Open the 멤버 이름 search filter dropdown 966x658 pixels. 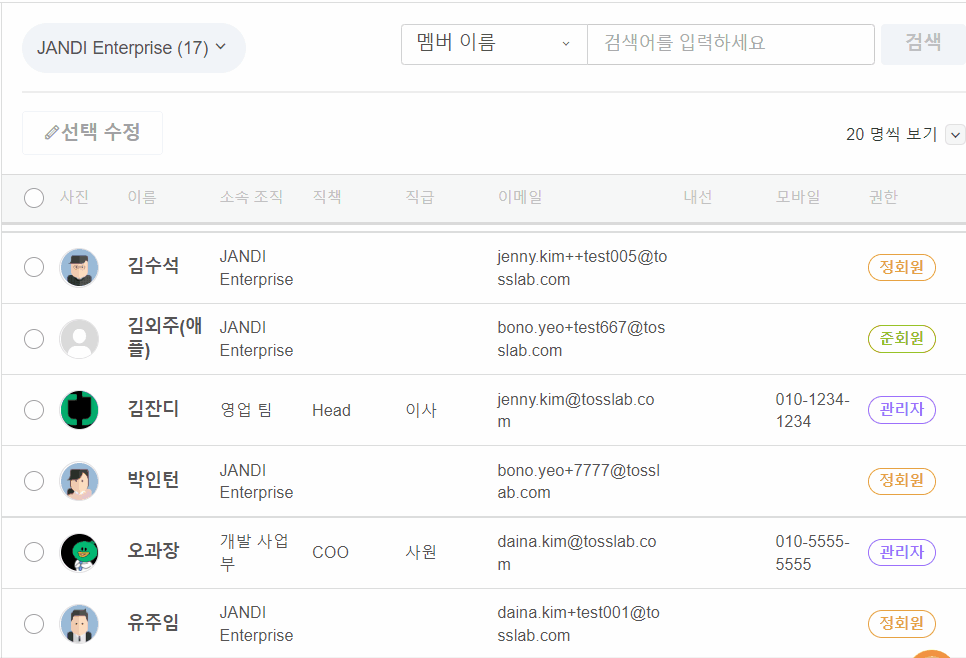[x=493, y=44]
